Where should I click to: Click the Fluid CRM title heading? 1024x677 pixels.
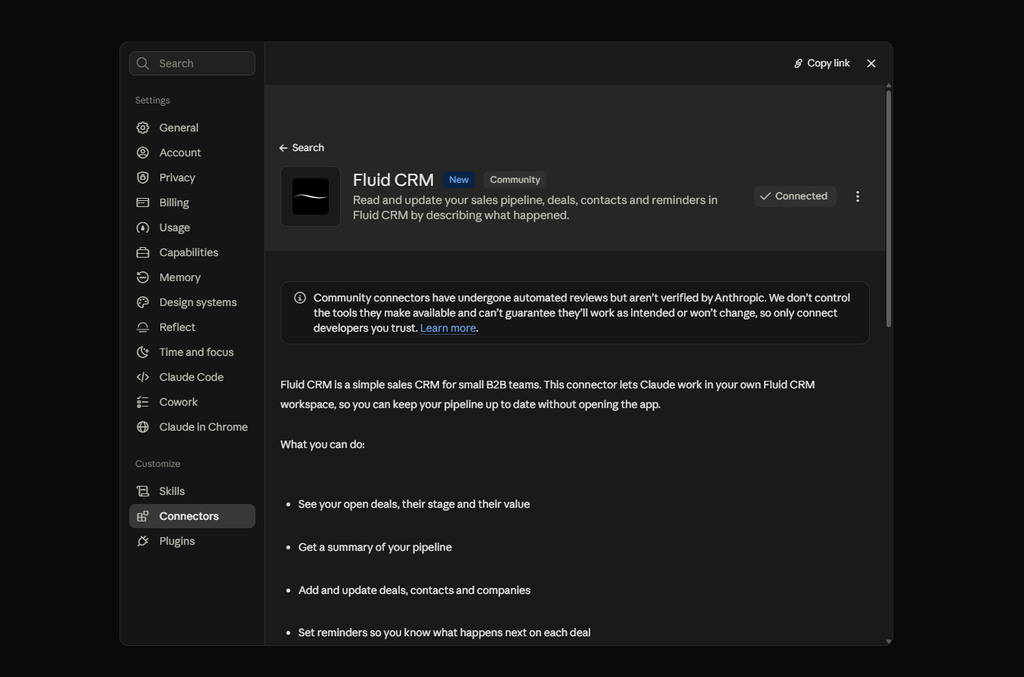tap(393, 180)
